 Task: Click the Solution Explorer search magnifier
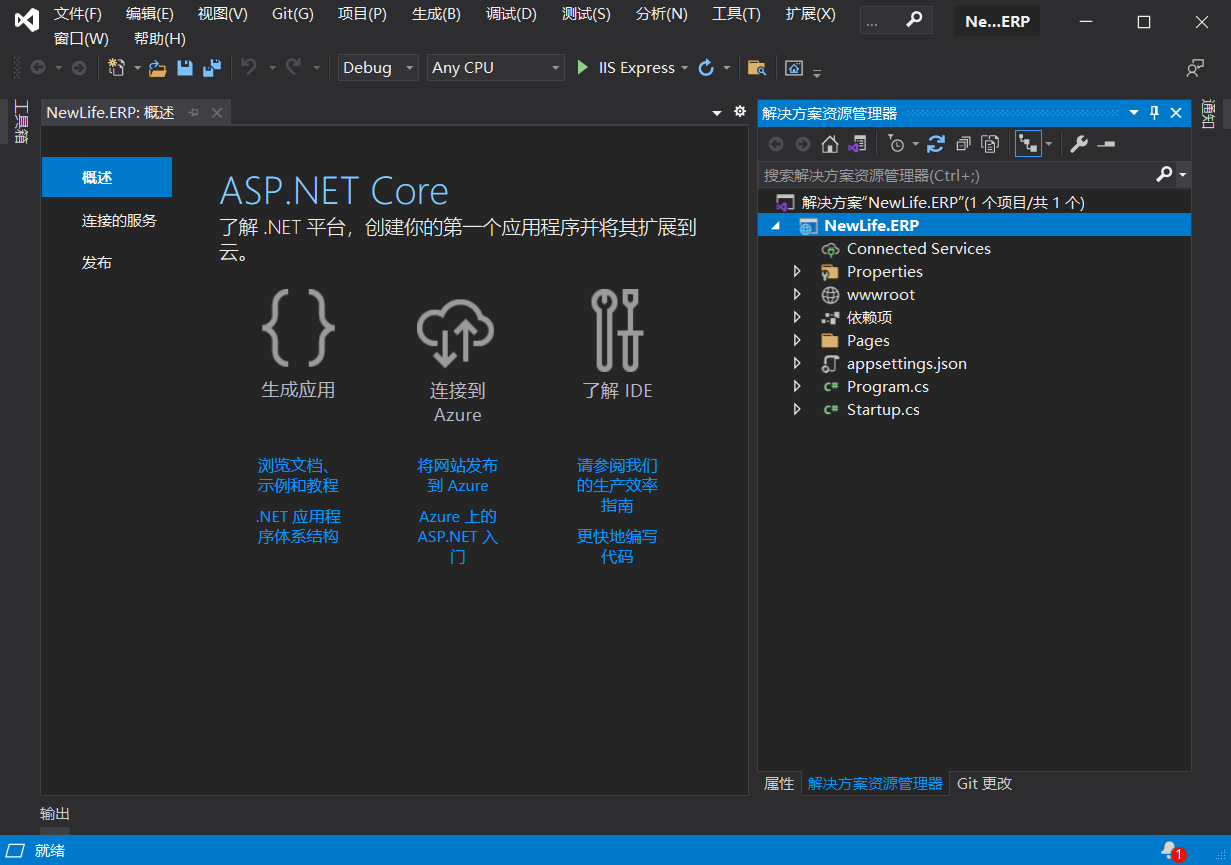coord(1164,175)
